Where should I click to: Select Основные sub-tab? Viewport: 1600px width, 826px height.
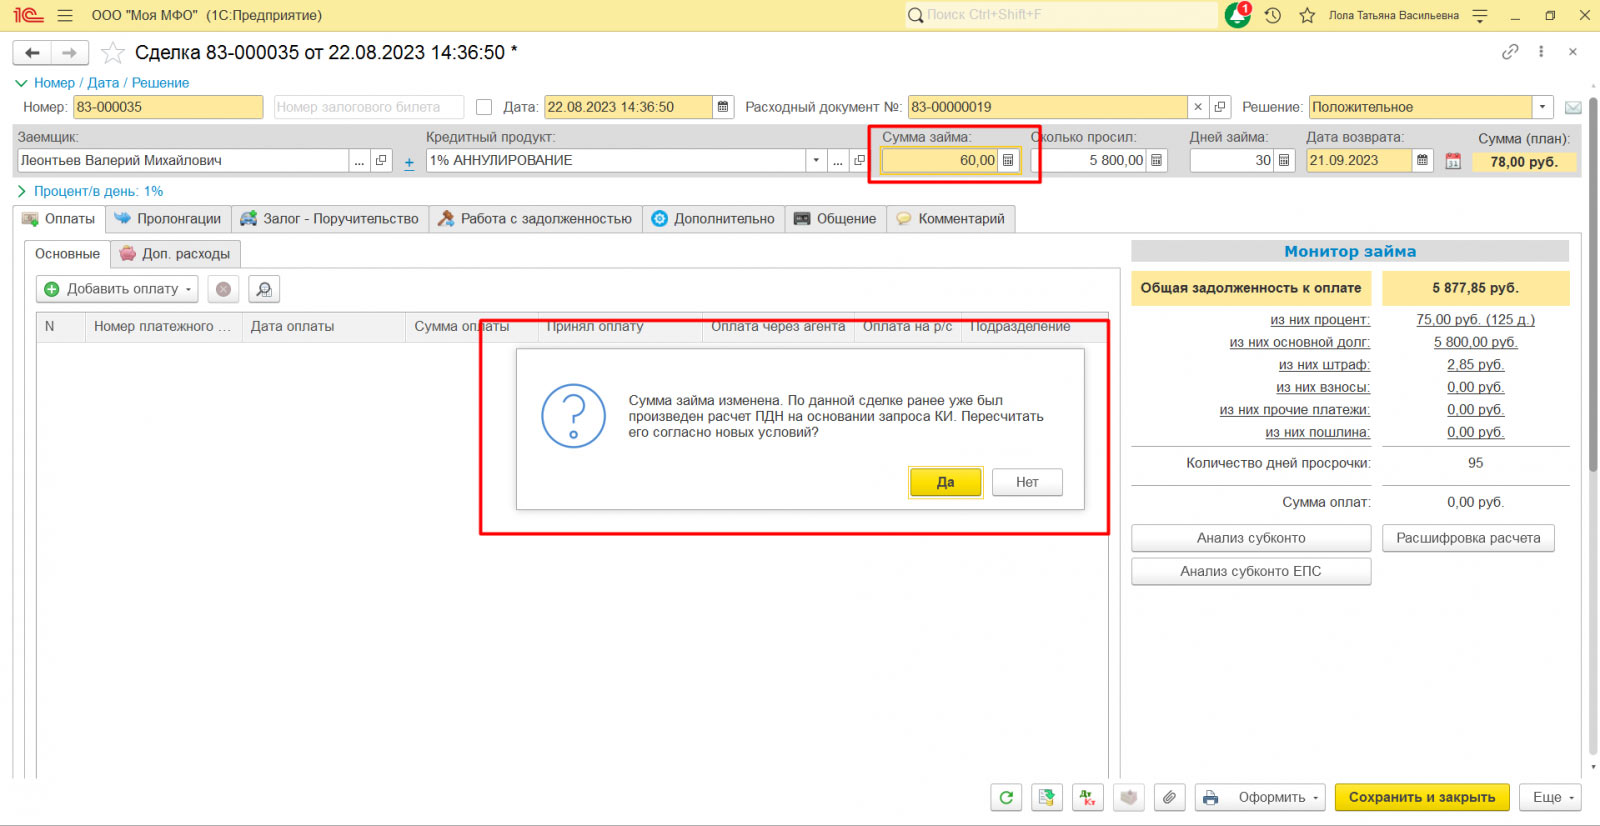[67, 254]
